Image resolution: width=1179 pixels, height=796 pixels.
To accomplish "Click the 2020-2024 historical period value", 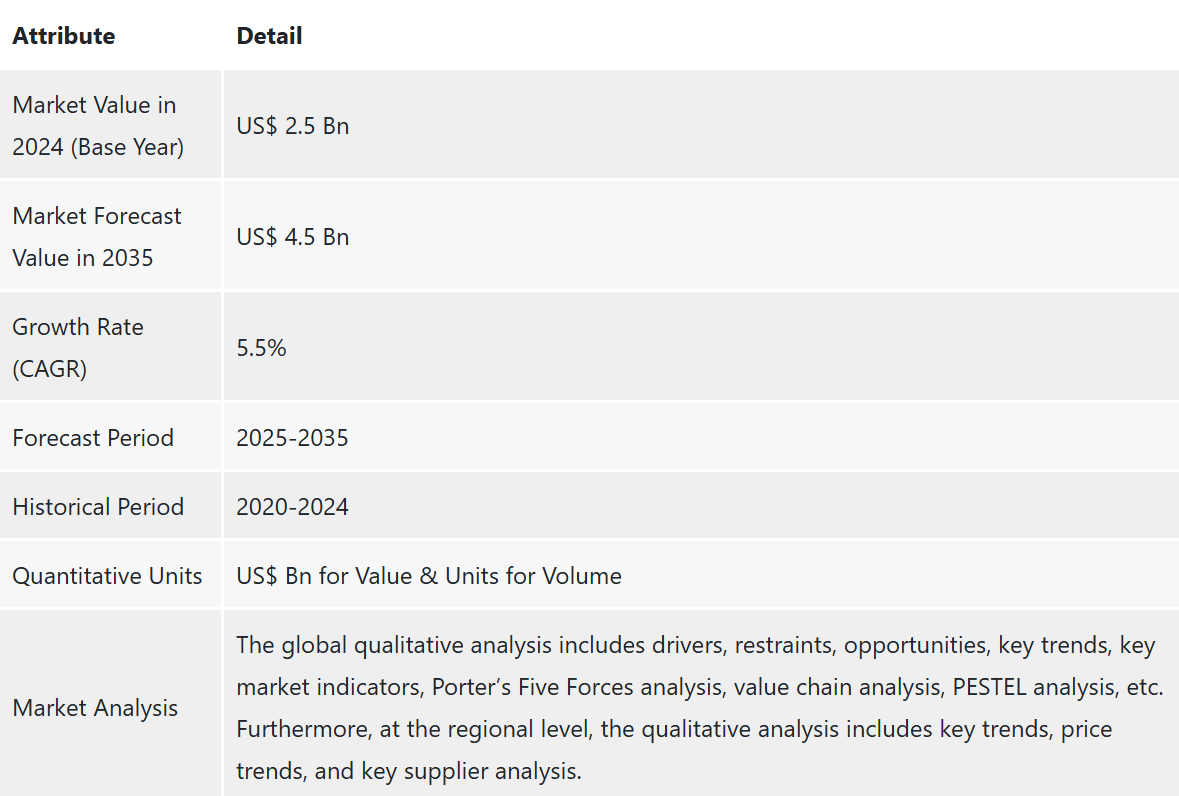I will click(x=292, y=507).
